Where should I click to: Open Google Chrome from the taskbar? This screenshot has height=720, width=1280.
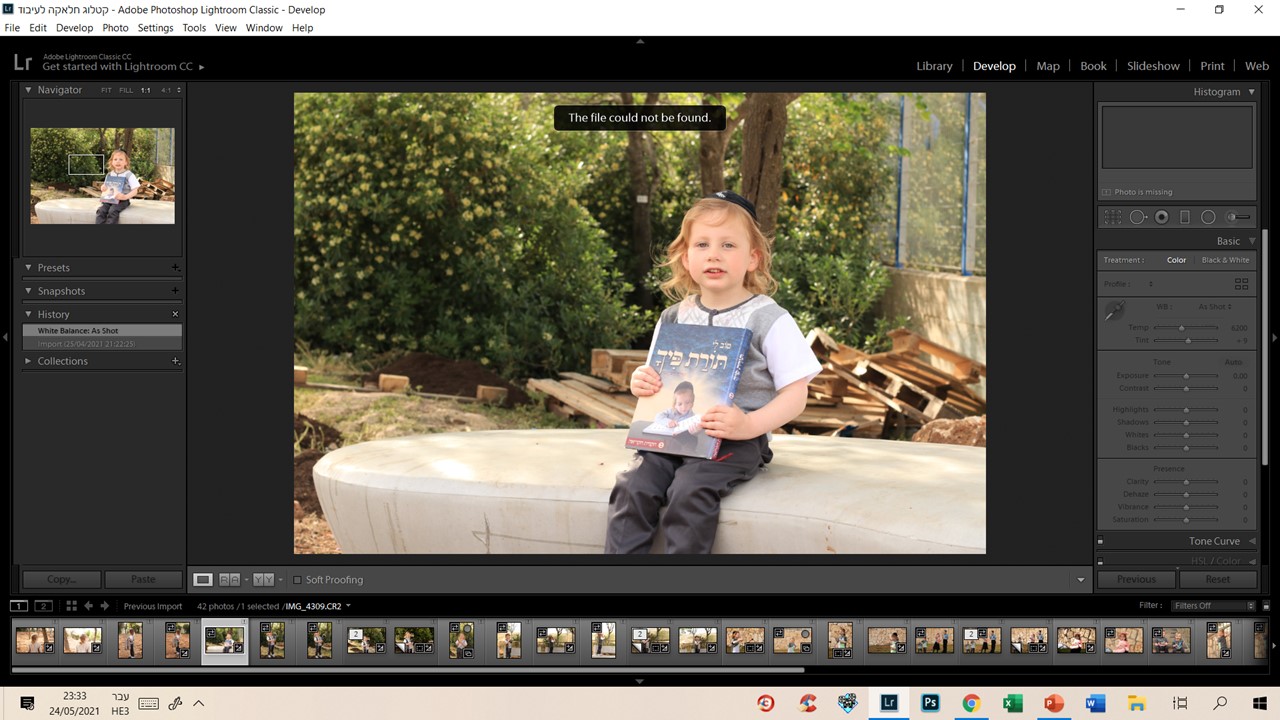point(971,703)
